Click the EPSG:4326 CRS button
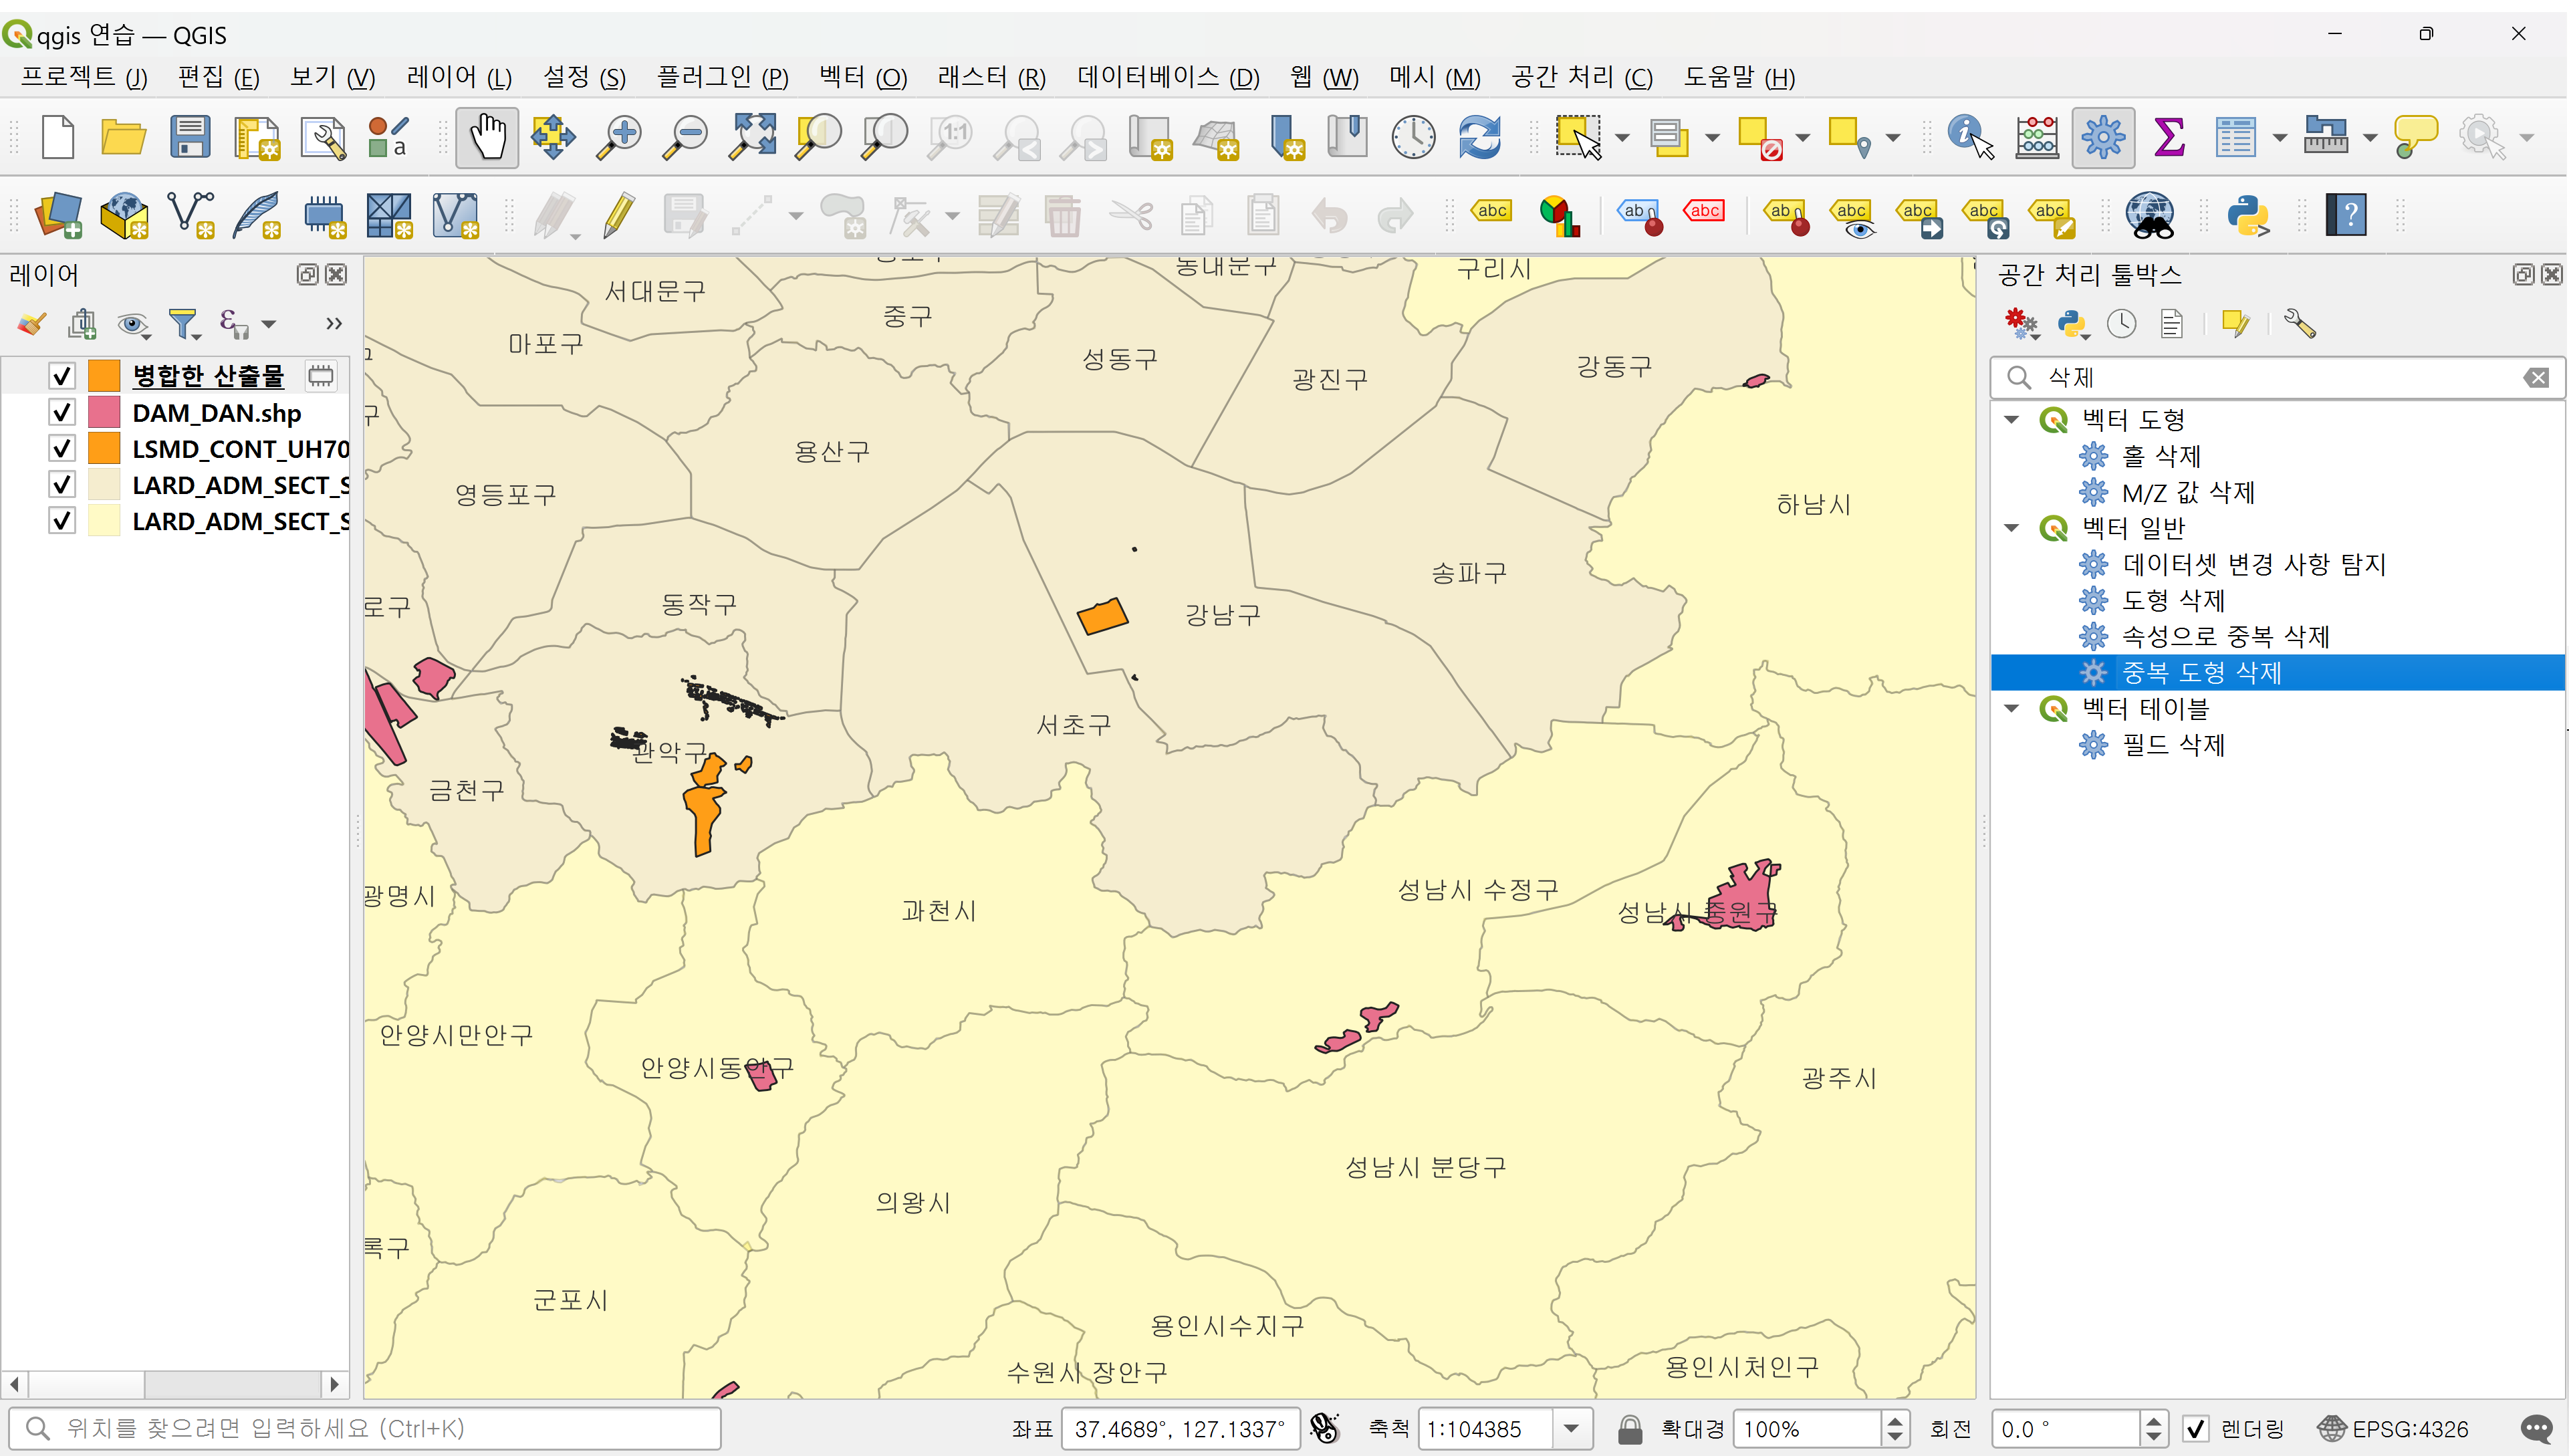 click(x=2393, y=1429)
